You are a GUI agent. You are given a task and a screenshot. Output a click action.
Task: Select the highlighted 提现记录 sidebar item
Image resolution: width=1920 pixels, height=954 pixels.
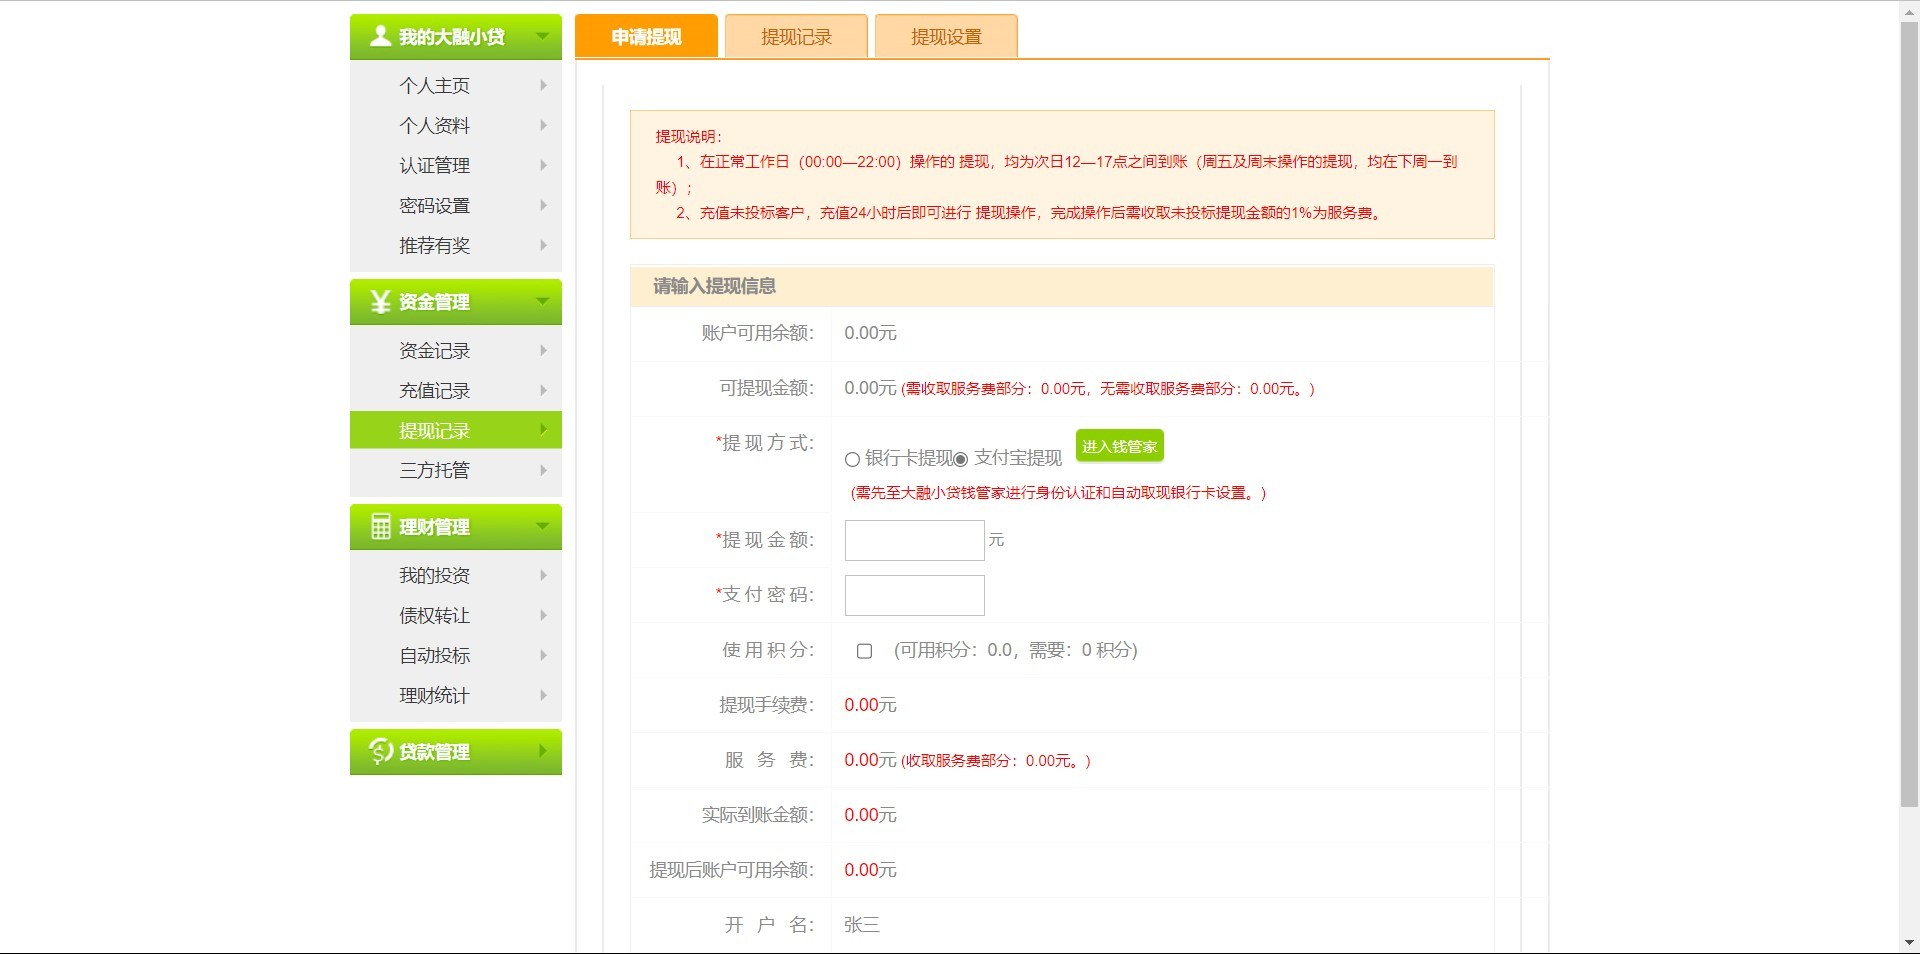coord(456,430)
